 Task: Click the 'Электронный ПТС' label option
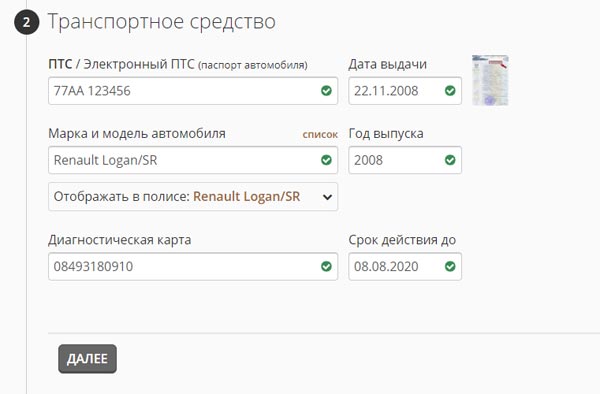pyautogui.click(x=139, y=64)
